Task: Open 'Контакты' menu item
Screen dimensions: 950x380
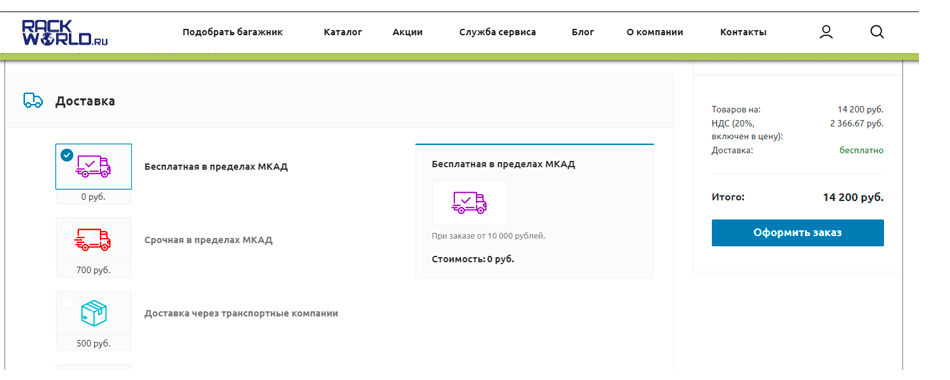Action: (743, 32)
